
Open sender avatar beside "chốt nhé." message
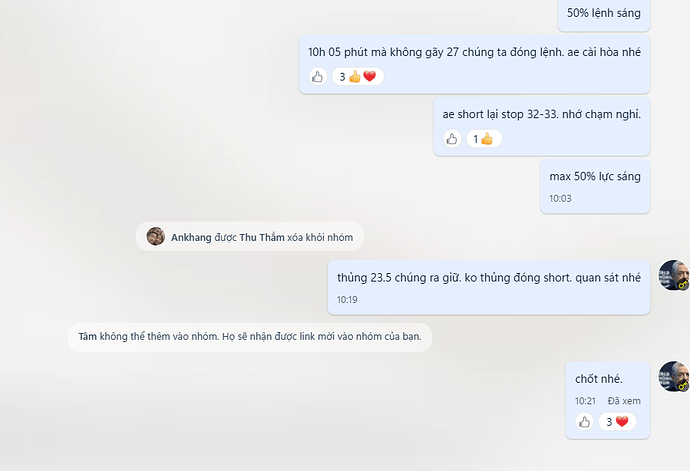pyautogui.click(x=673, y=377)
